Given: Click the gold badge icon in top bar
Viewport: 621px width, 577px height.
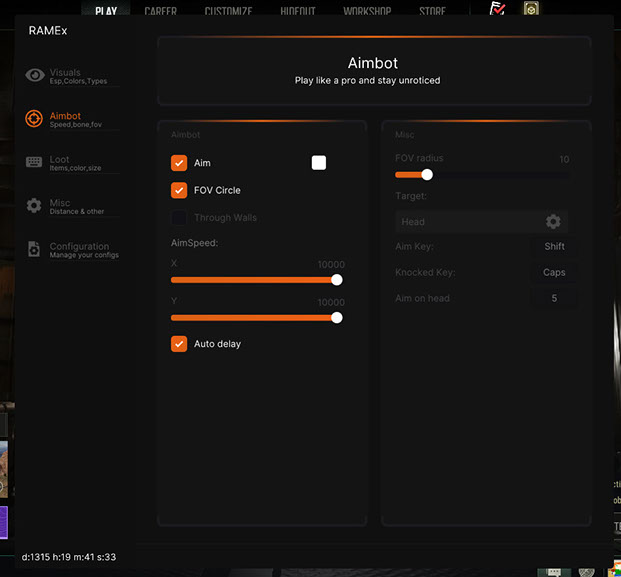Looking at the screenshot, I should [531, 10].
